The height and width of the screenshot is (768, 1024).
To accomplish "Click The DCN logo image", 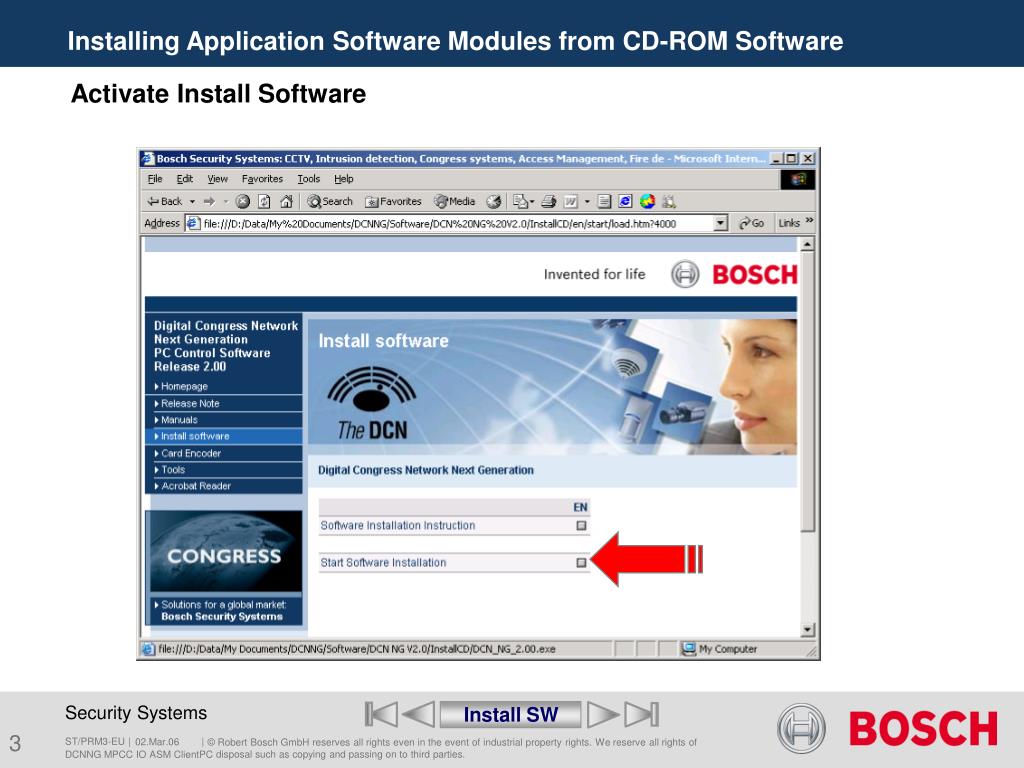I will (372, 404).
